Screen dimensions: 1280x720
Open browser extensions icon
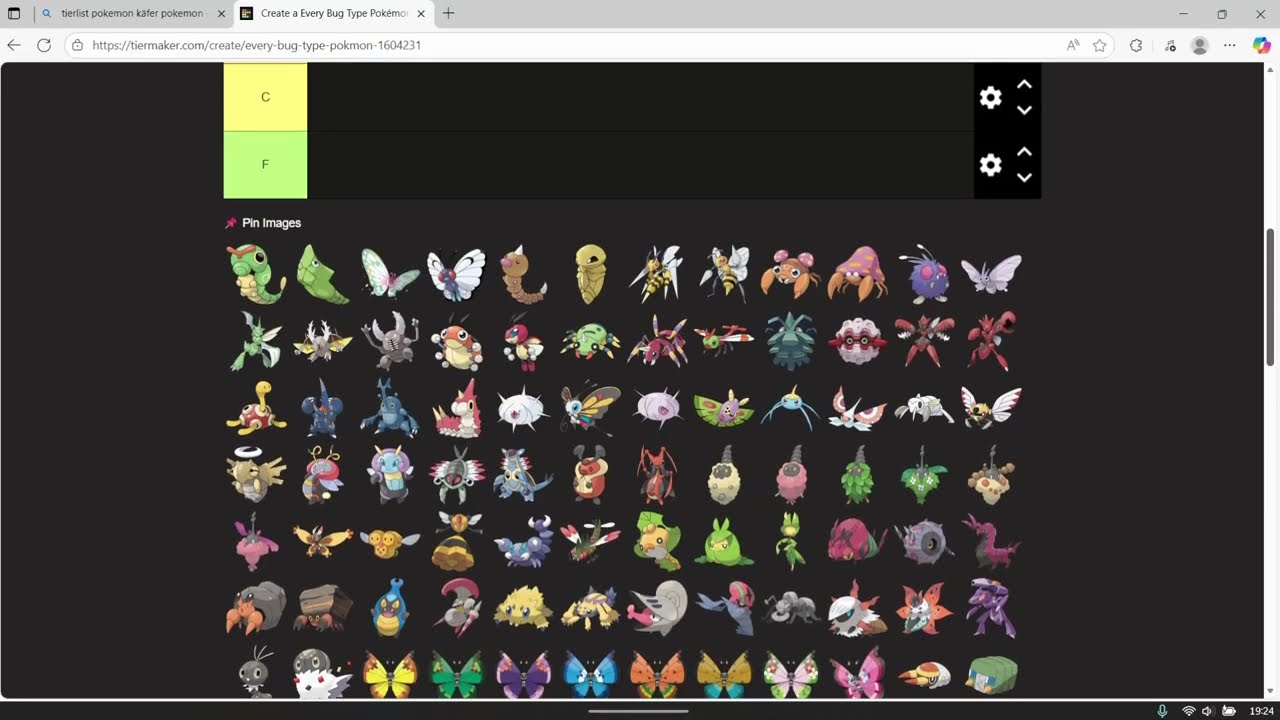[1136, 45]
